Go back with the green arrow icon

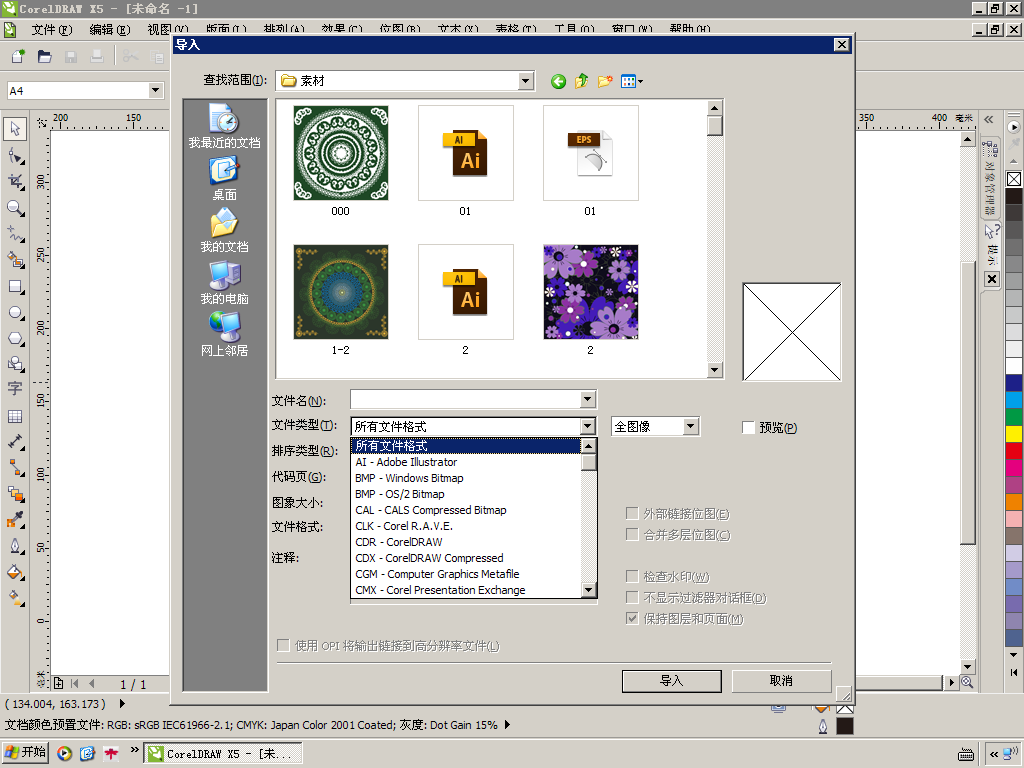[558, 81]
